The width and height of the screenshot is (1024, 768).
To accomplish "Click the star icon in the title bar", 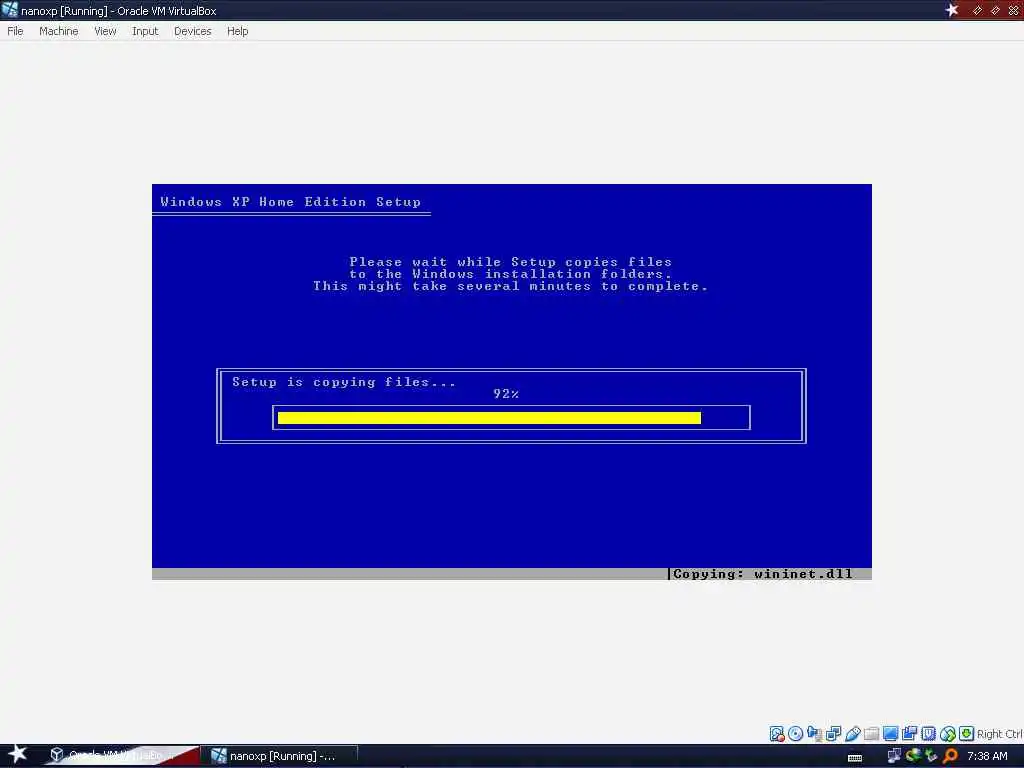I will [952, 10].
